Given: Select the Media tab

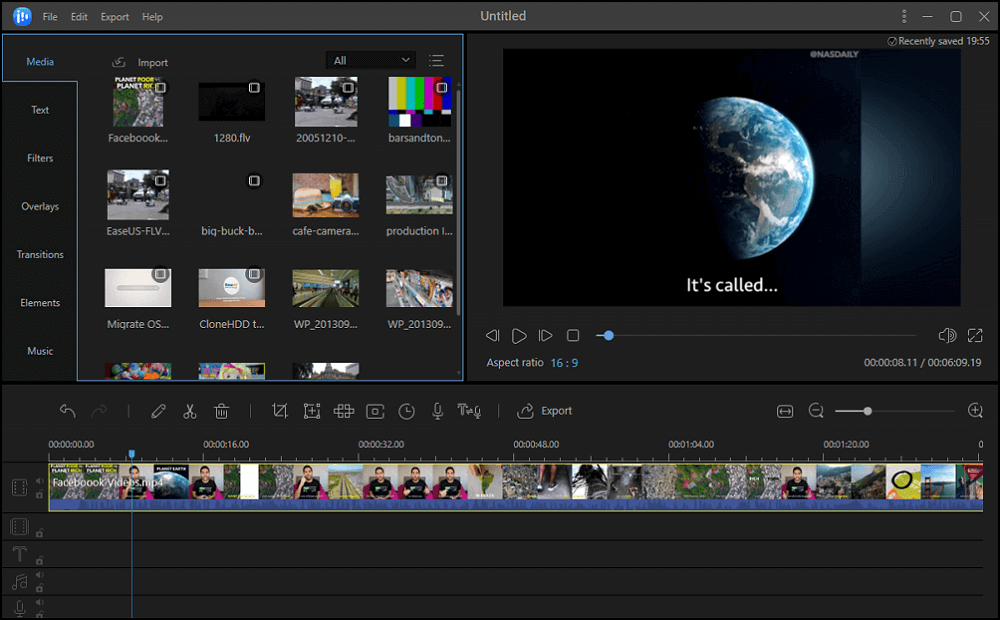Looking at the screenshot, I should point(40,61).
